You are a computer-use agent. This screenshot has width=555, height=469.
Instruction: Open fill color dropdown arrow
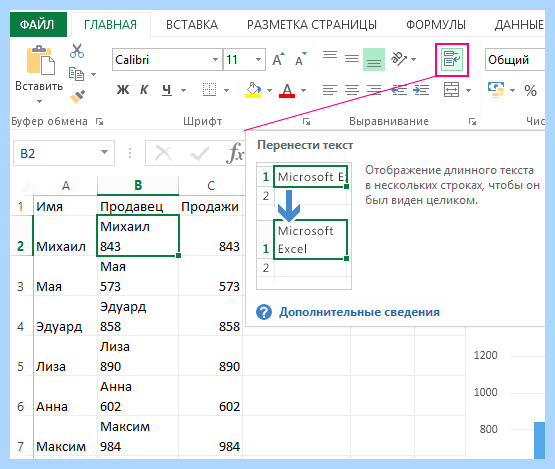coord(269,90)
